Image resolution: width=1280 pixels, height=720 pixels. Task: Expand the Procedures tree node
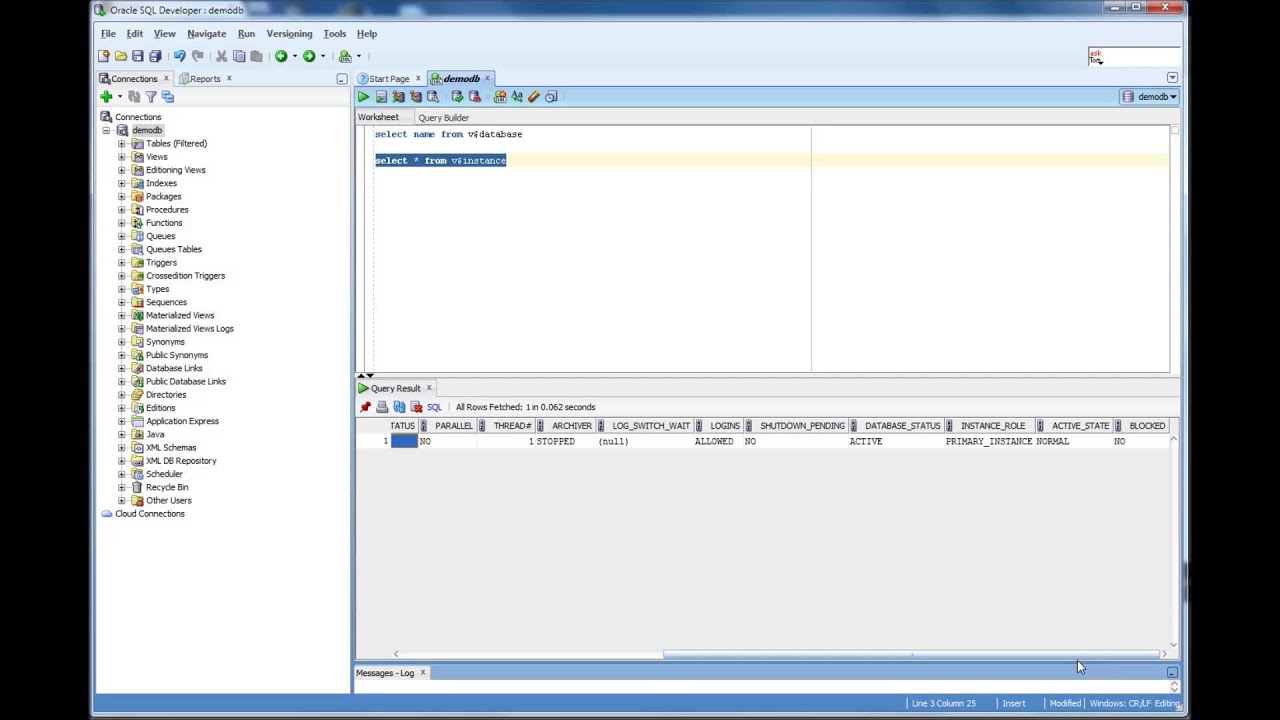(122, 210)
